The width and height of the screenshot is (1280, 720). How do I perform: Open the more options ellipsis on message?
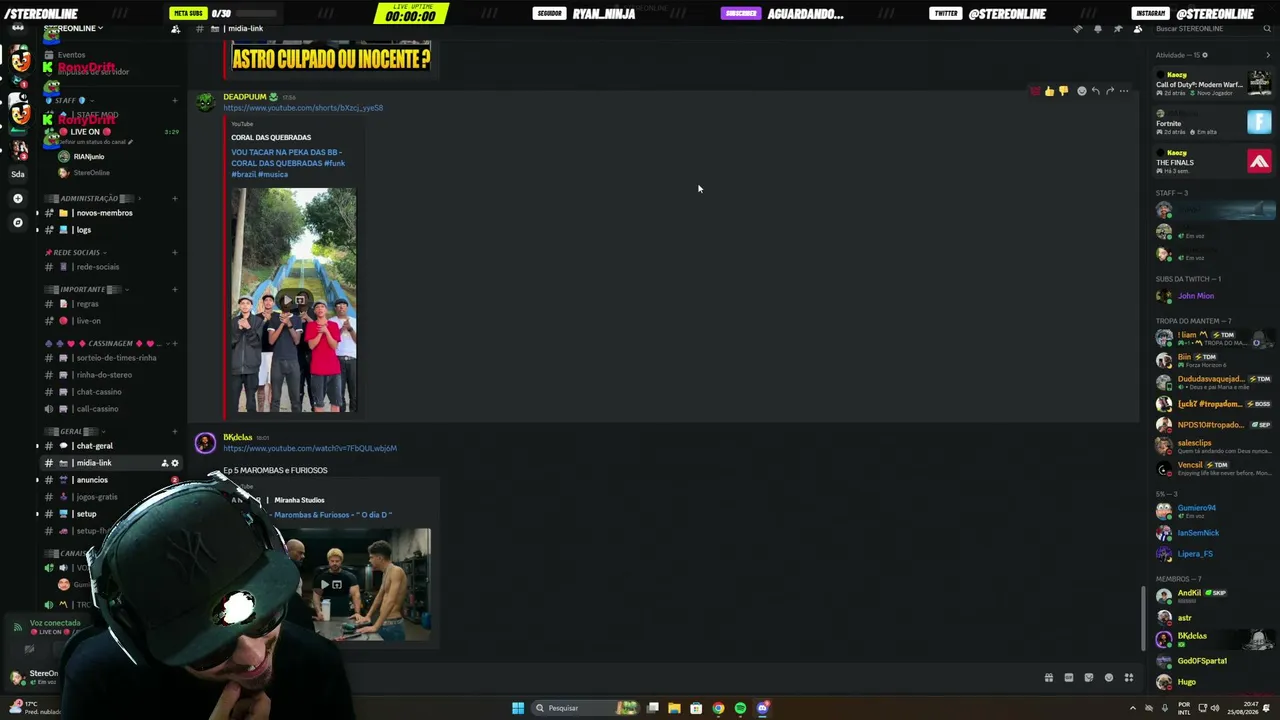1124,91
